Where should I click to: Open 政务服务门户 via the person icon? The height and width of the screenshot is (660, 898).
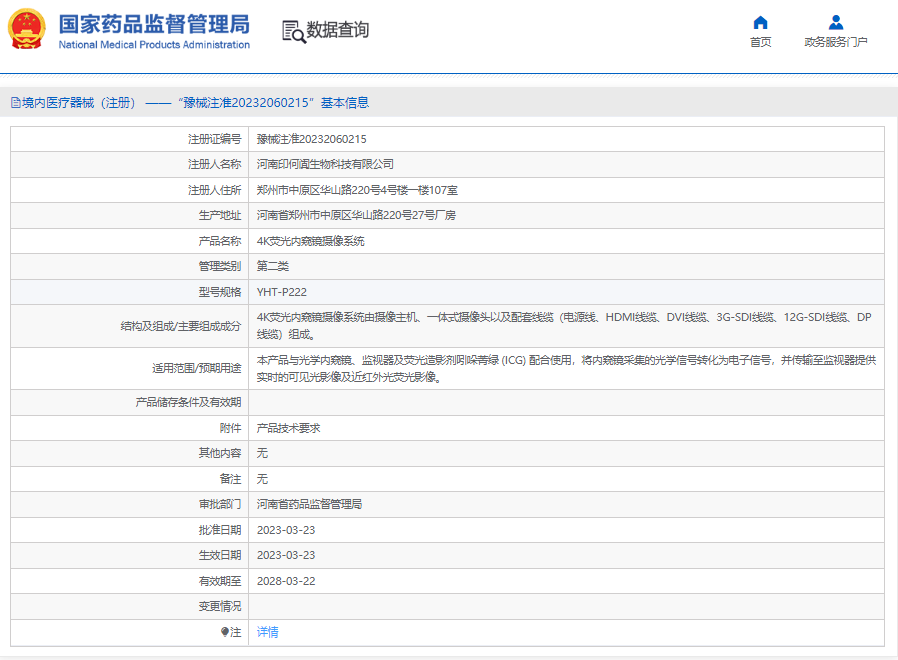click(836, 22)
